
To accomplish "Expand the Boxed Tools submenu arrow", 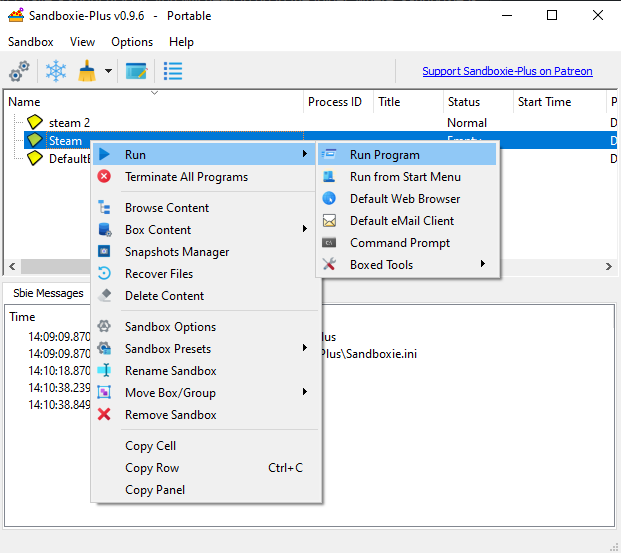I will click(x=482, y=263).
